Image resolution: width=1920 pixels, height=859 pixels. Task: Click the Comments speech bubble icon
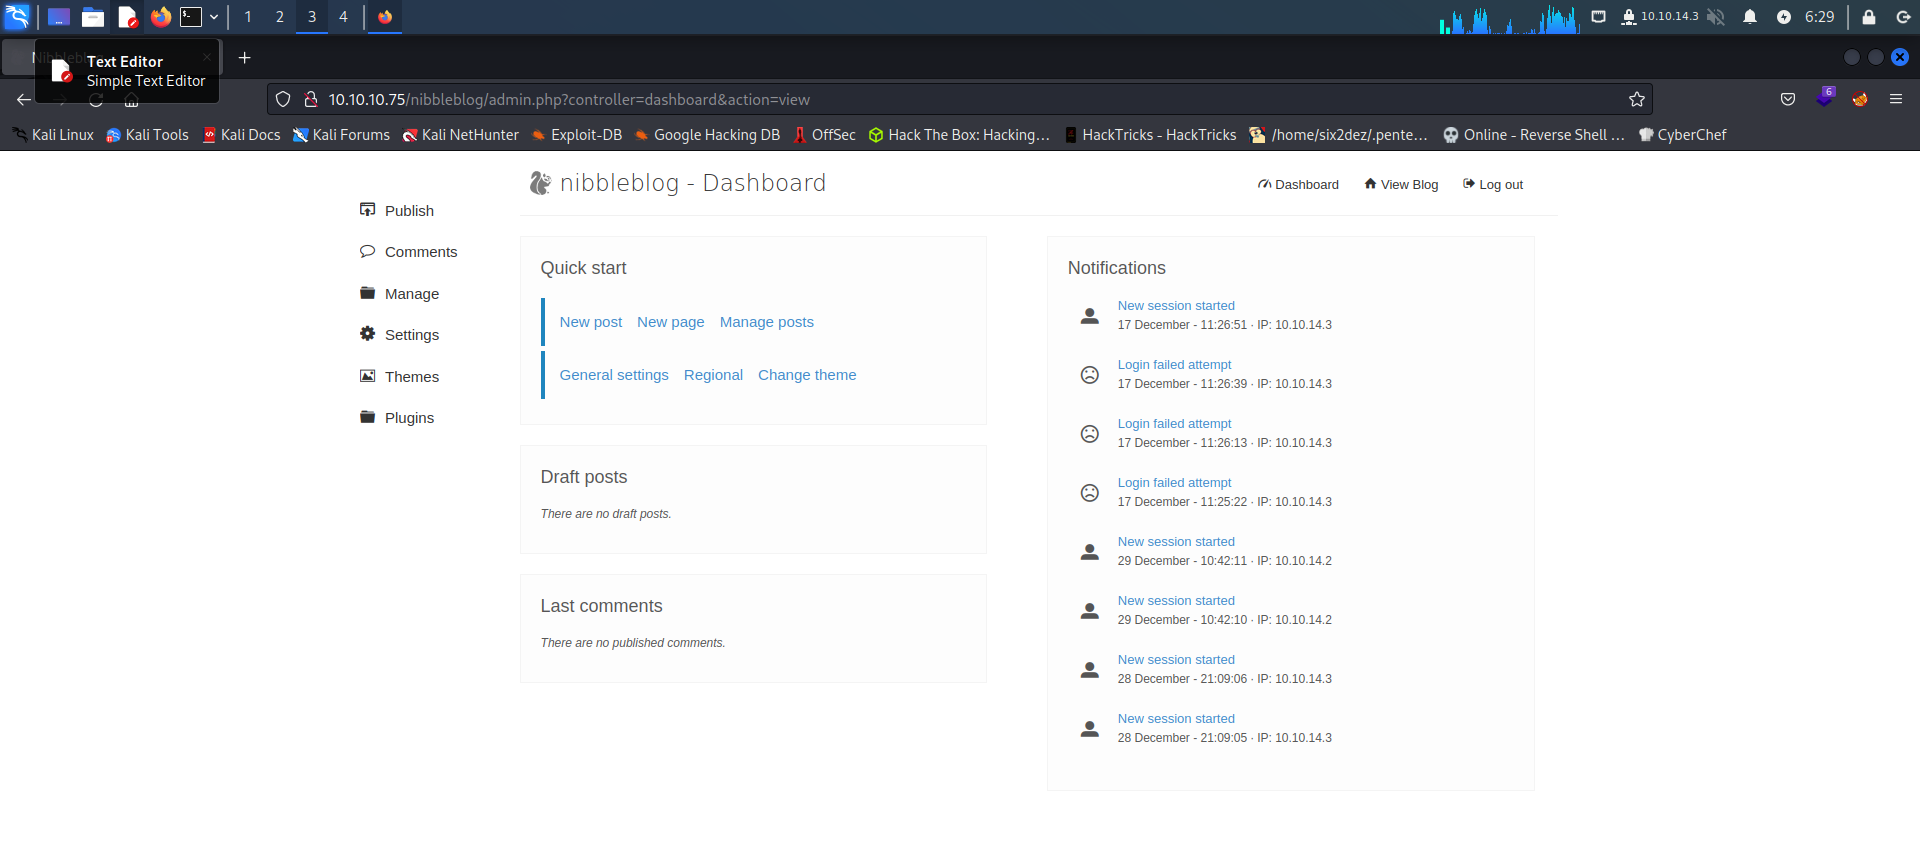pyautogui.click(x=367, y=252)
